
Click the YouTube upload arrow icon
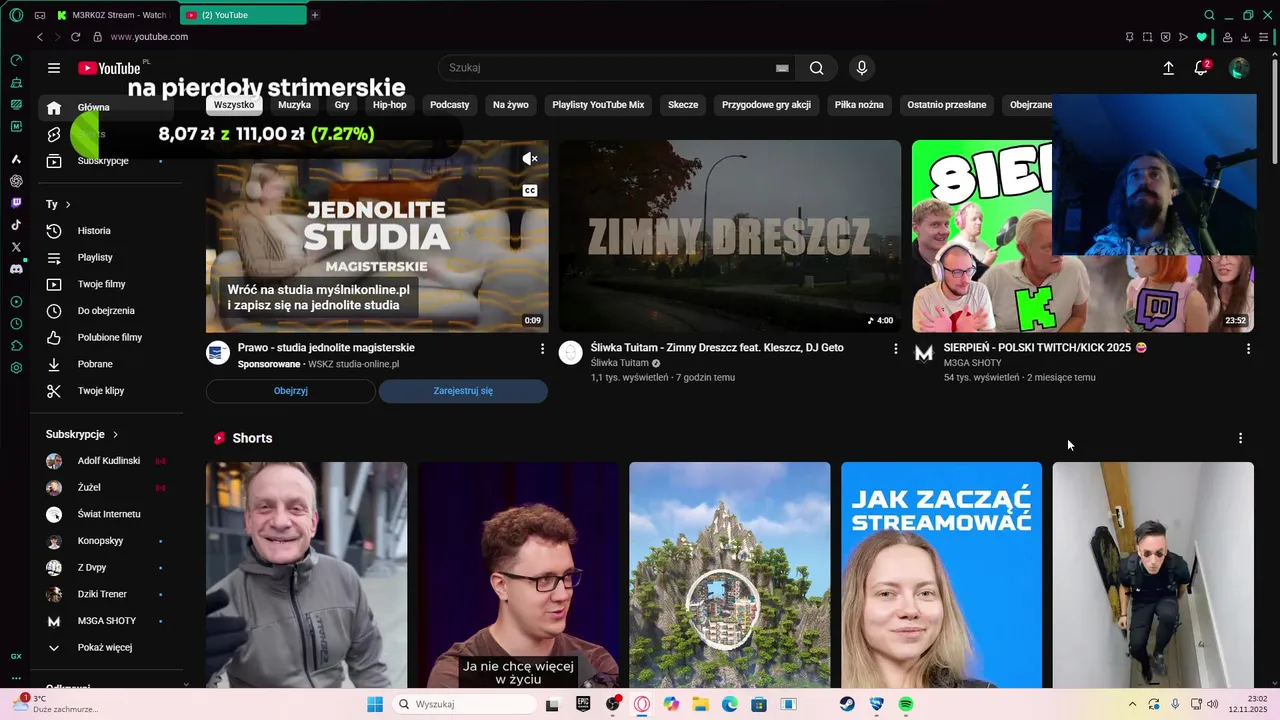pos(1168,68)
